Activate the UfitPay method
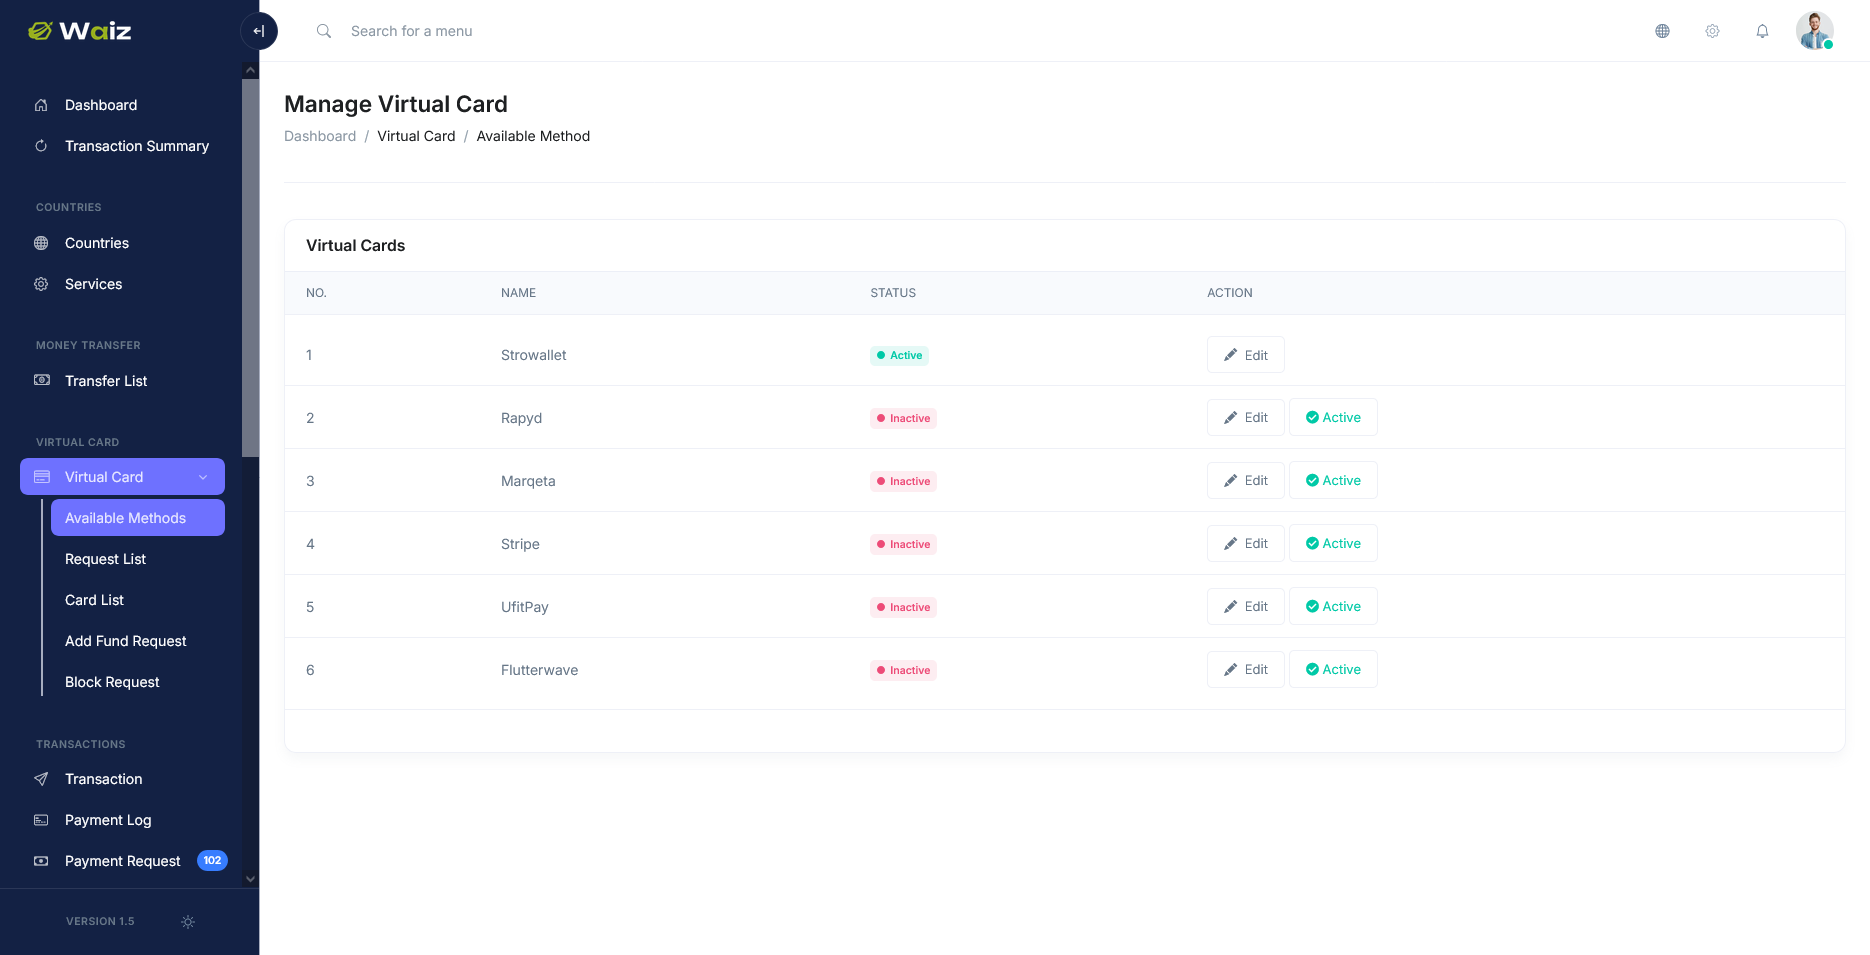1870x955 pixels. click(x=1333, y=606)
